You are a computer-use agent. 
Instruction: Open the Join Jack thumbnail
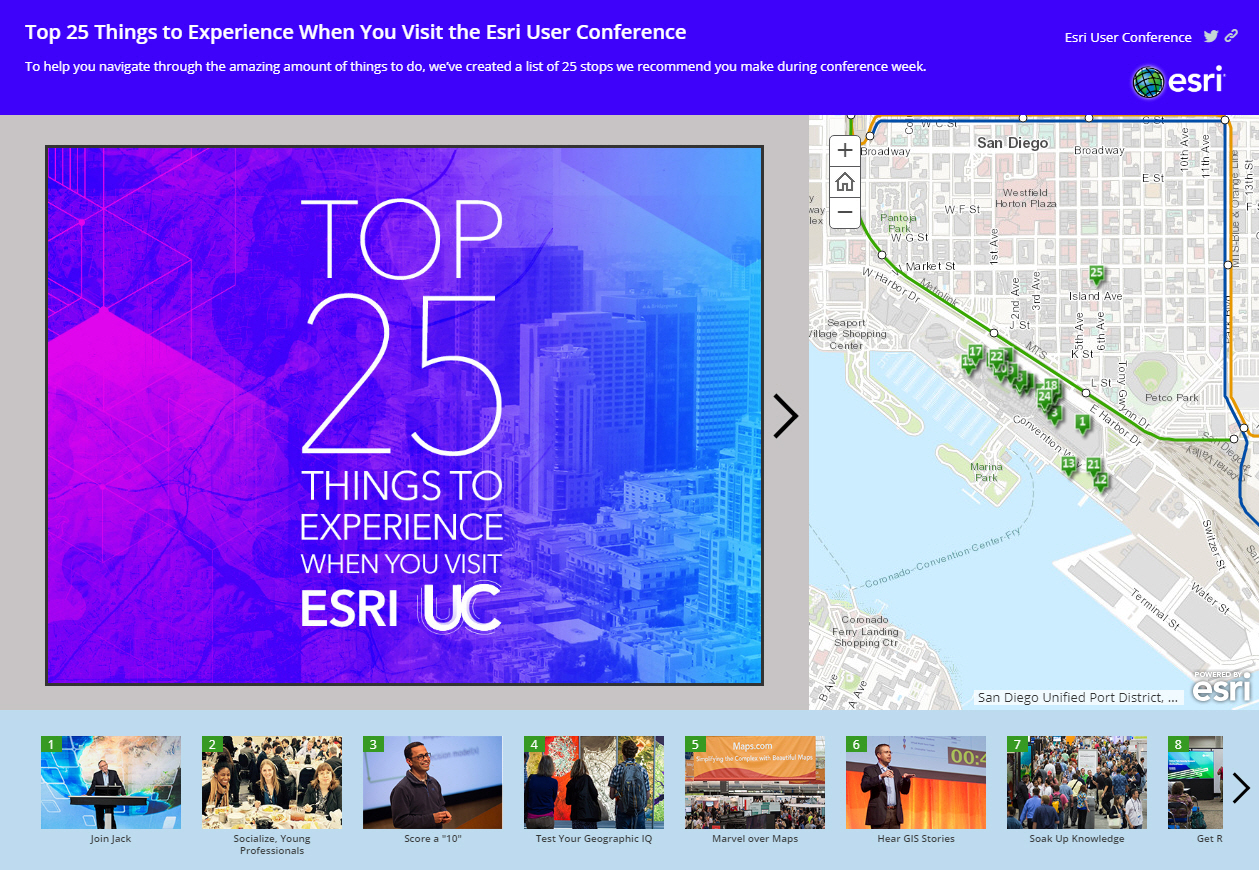coord(110,783)
